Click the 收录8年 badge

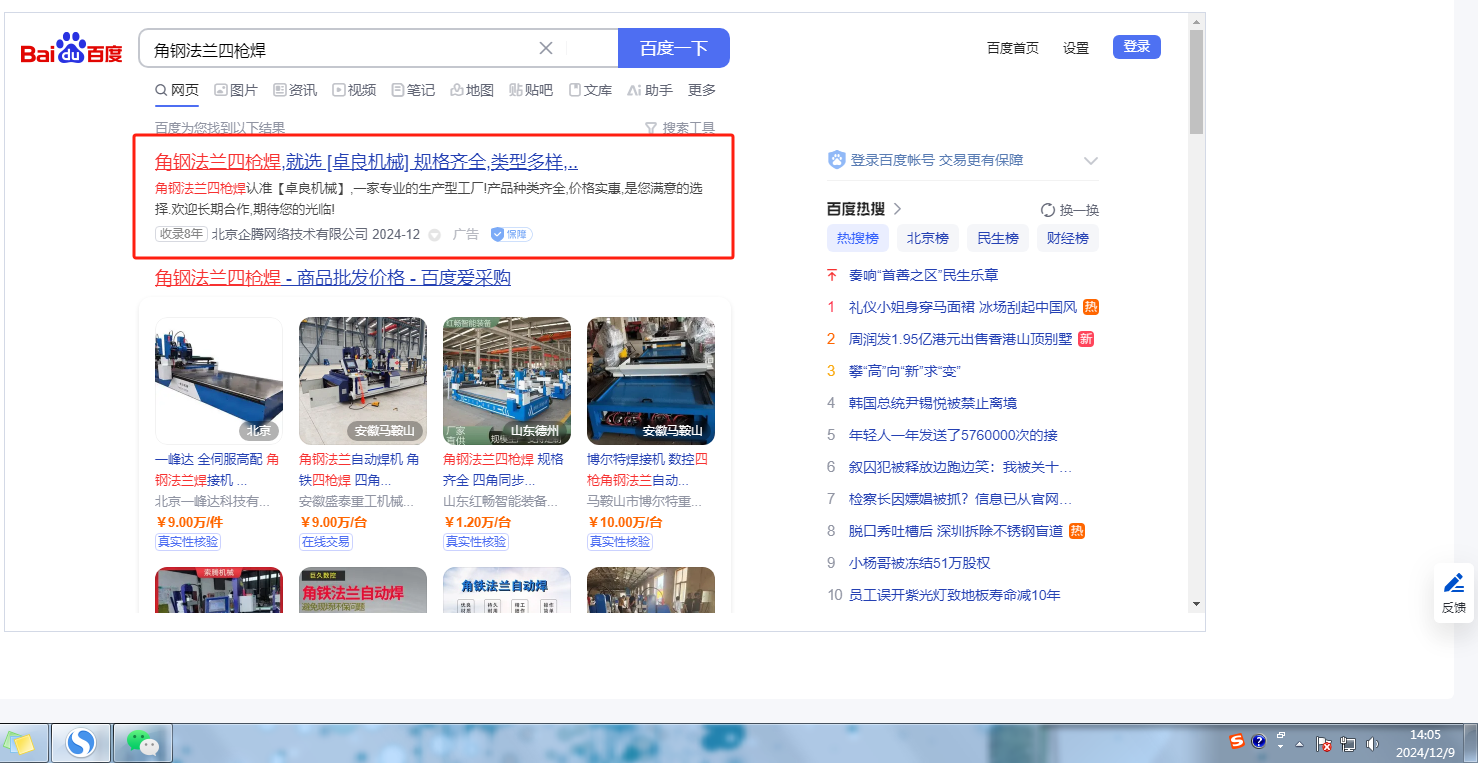click(181, 234)
